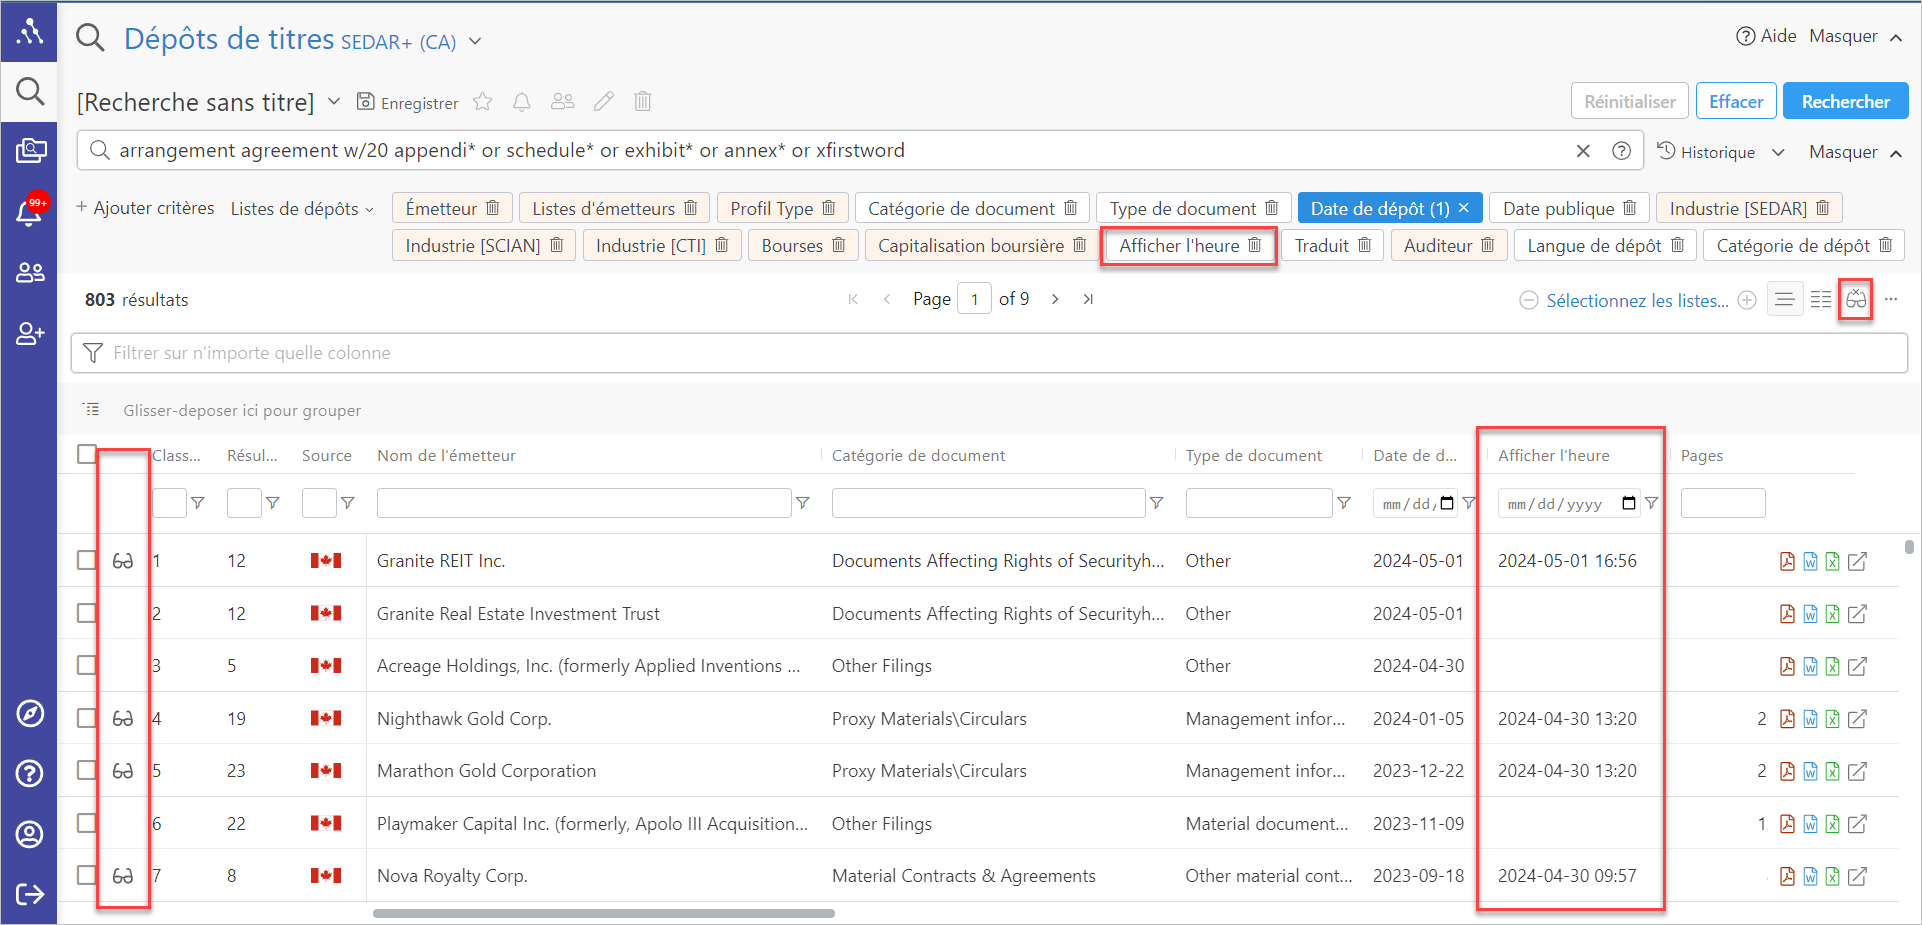Open Excel version for Marathon Gold Corporation
Screen dimensions: 1922x925
[x=1832, y=771]
